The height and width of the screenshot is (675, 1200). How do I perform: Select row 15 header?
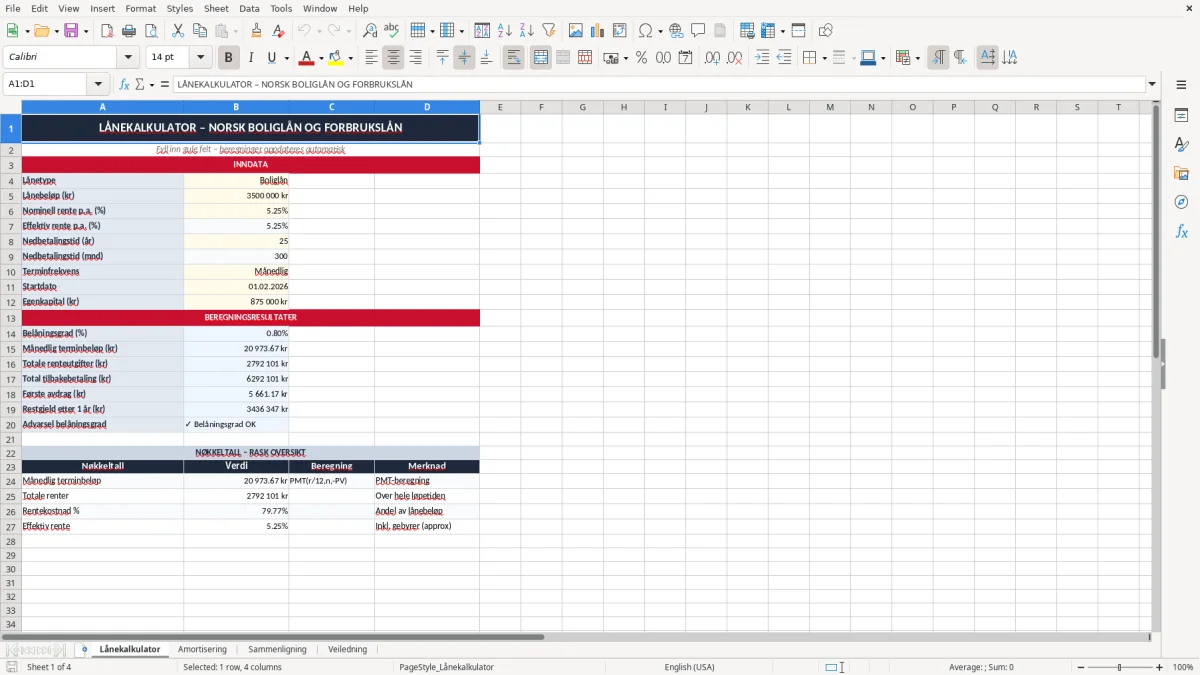[11, 349]
